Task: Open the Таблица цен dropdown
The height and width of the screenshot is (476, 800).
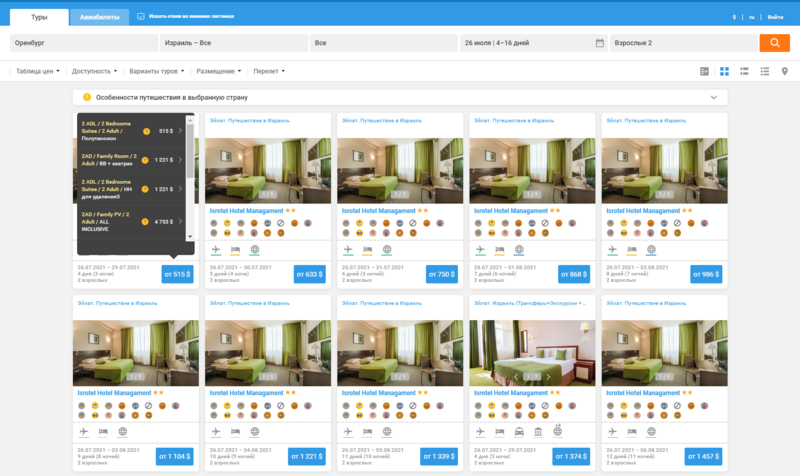Action: (38, 71)
